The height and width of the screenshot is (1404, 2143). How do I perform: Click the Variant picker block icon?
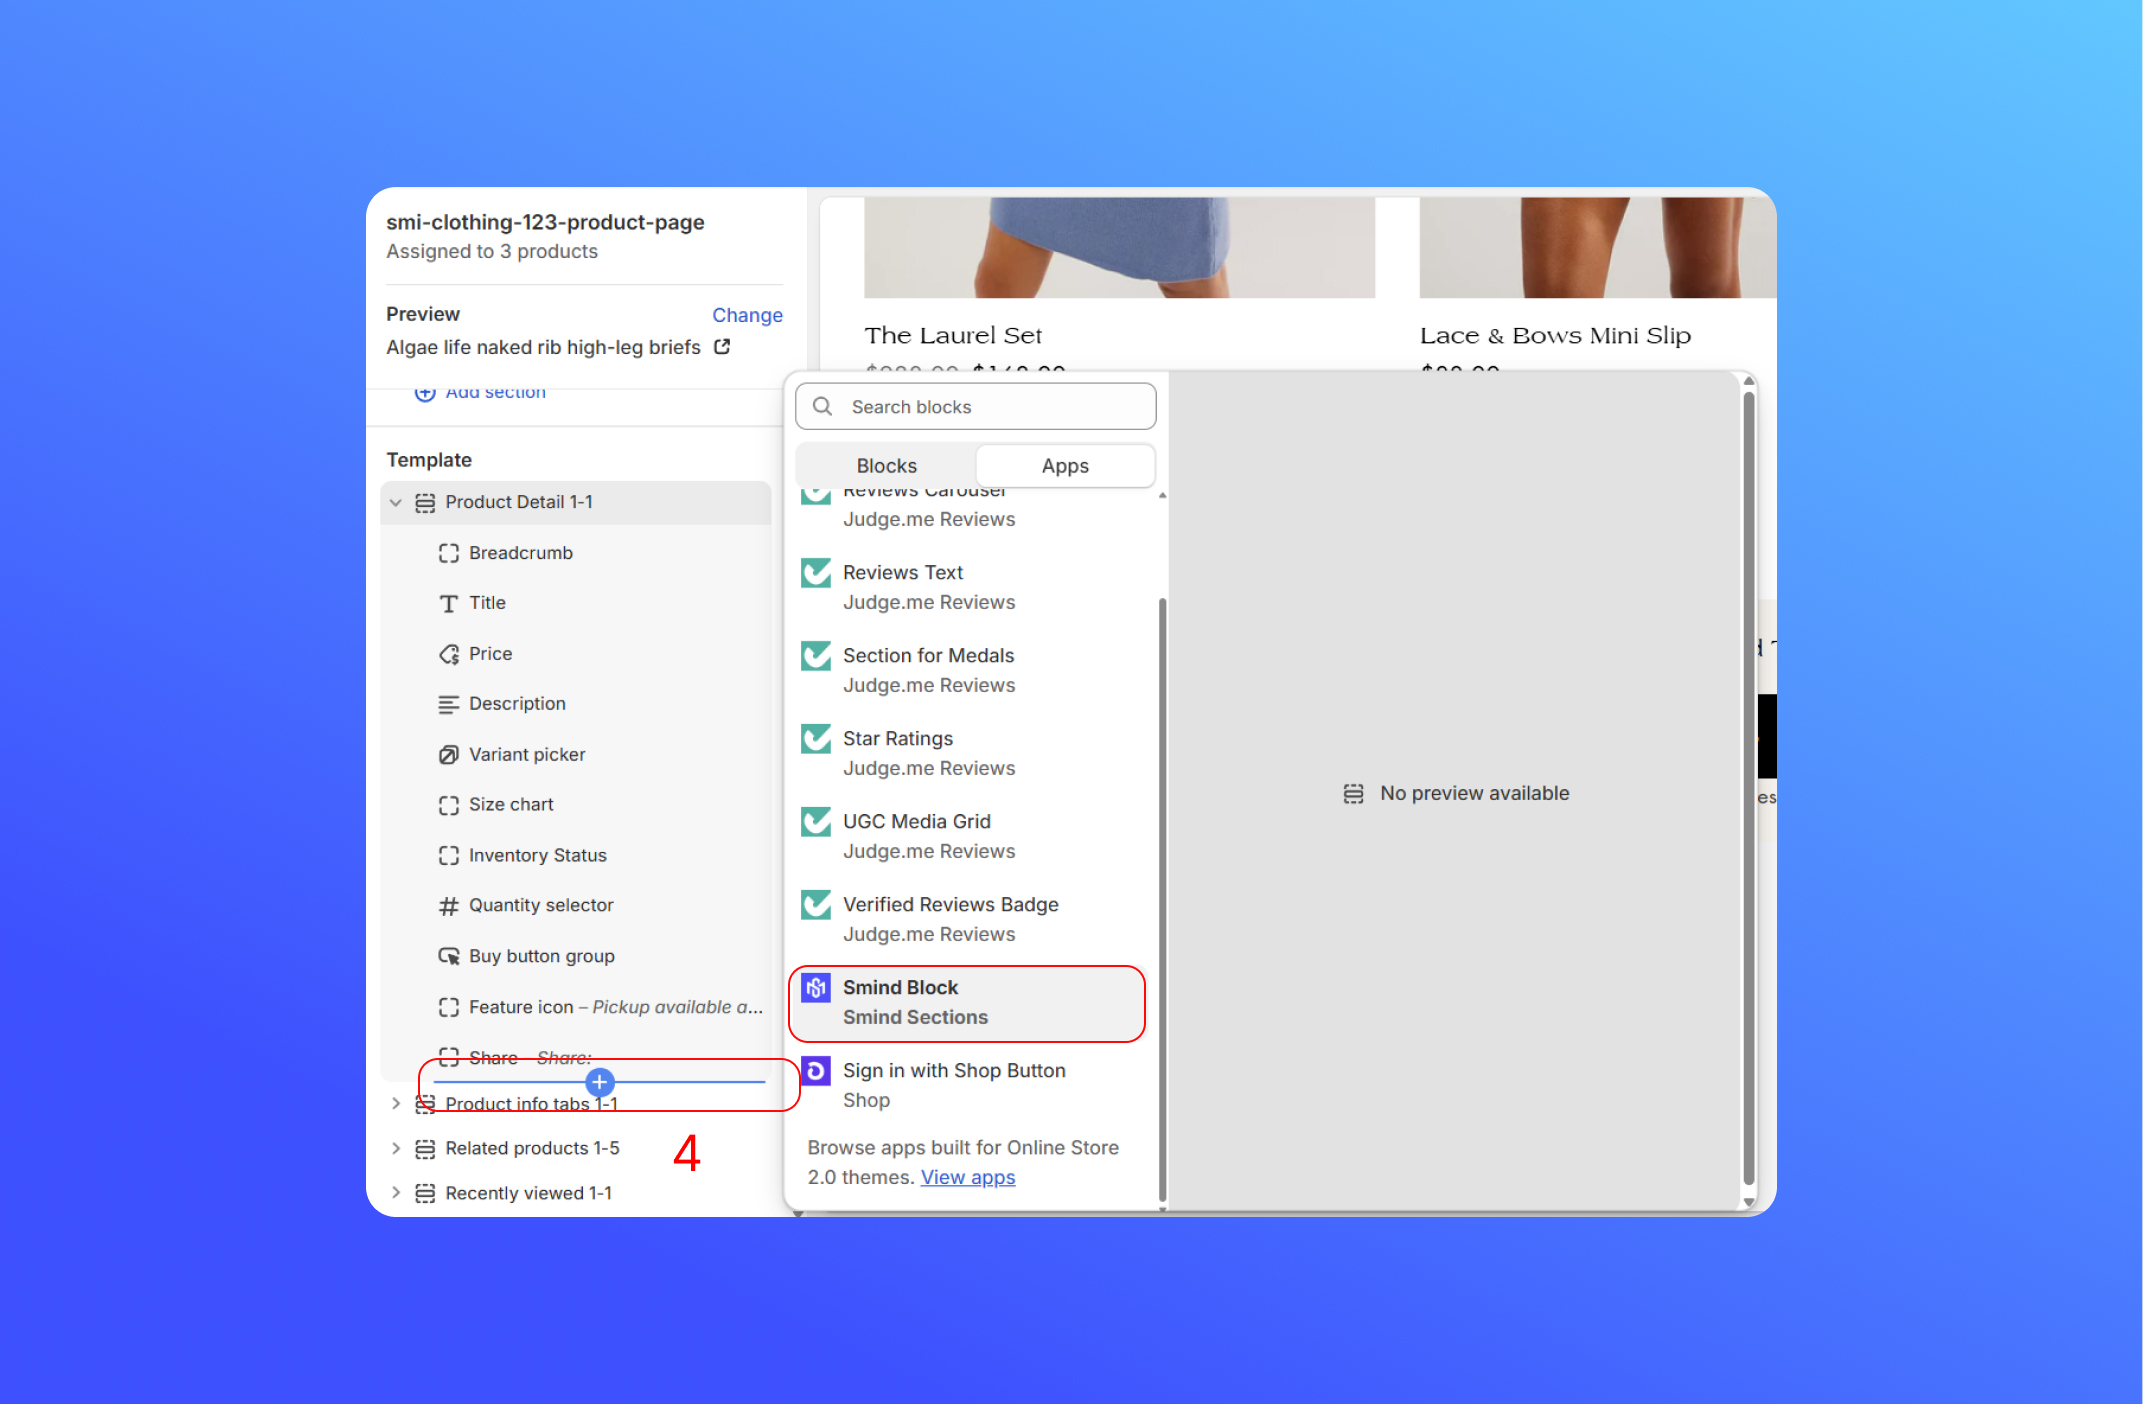(449, 755)
